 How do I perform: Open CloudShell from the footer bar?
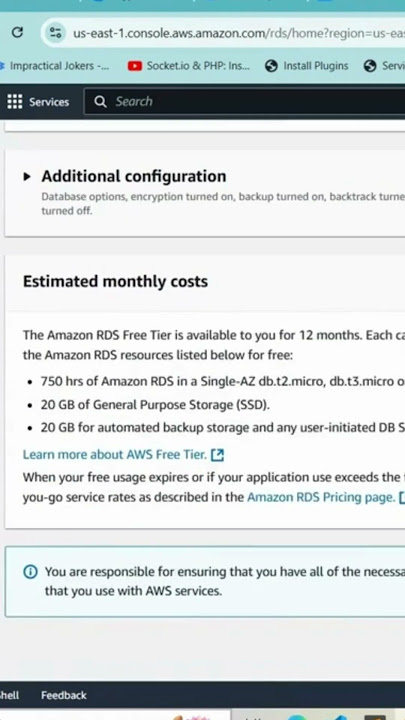(x=9, y=695)
